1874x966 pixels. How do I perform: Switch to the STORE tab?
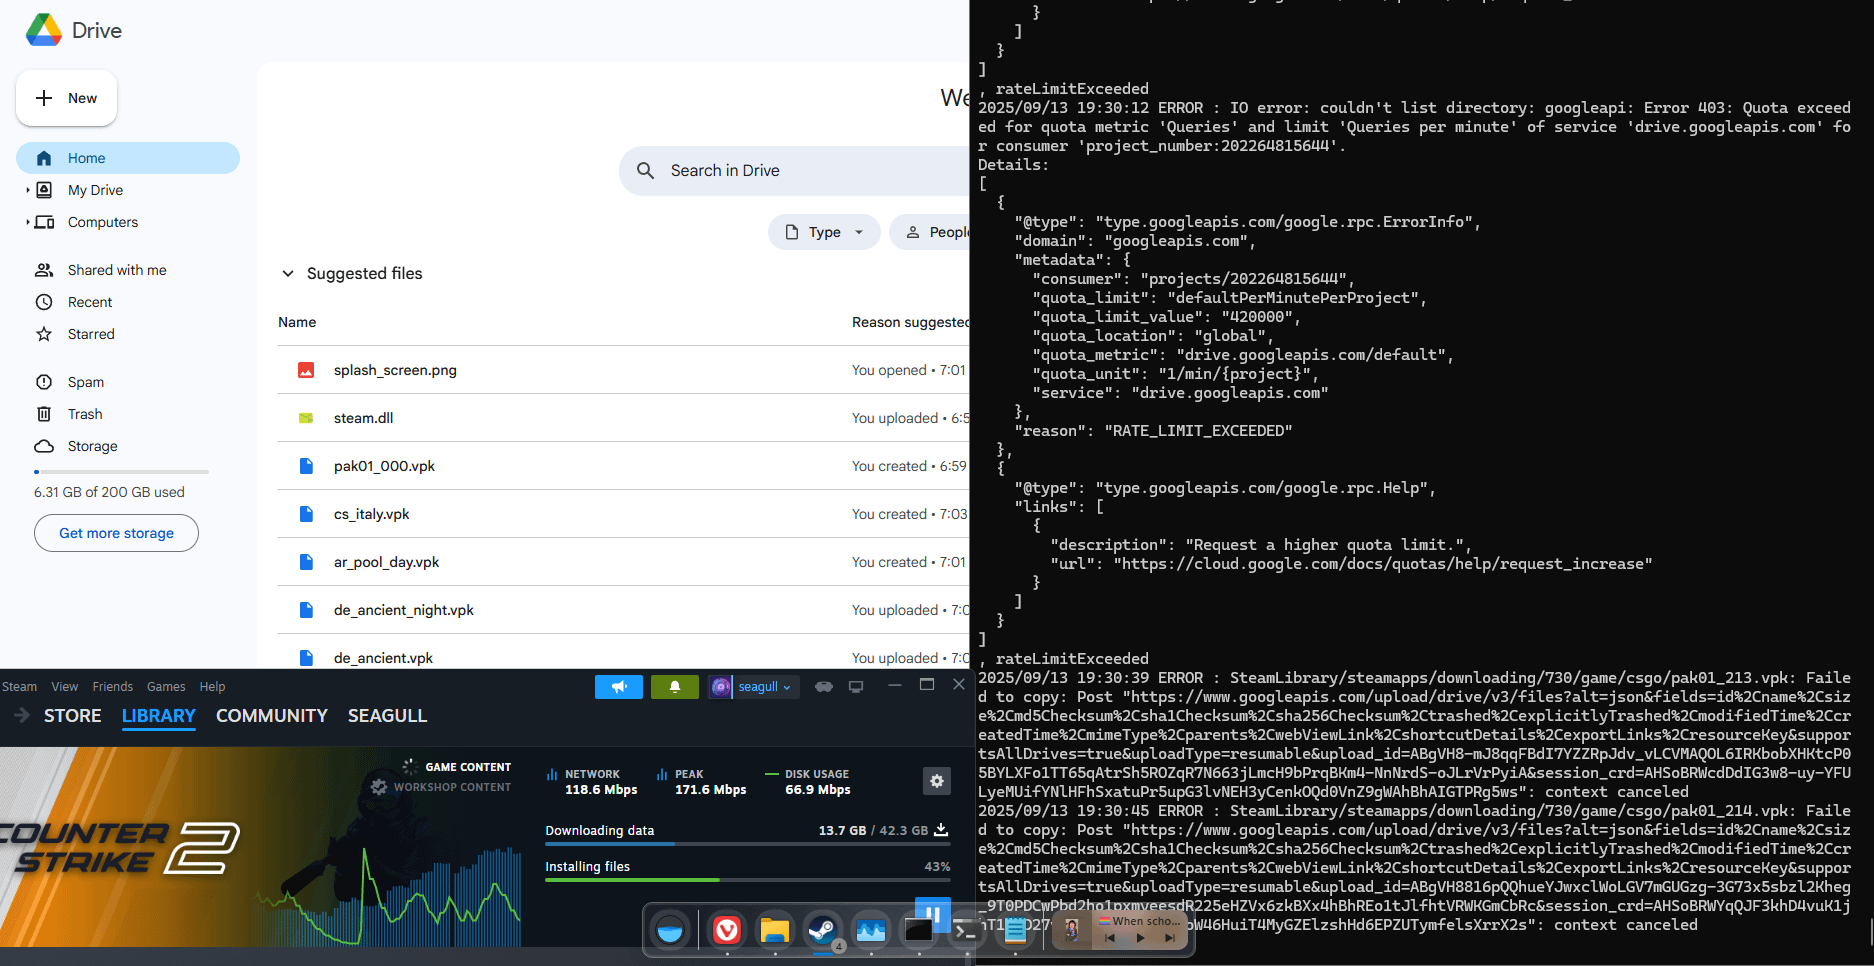(x=73, y=716)
